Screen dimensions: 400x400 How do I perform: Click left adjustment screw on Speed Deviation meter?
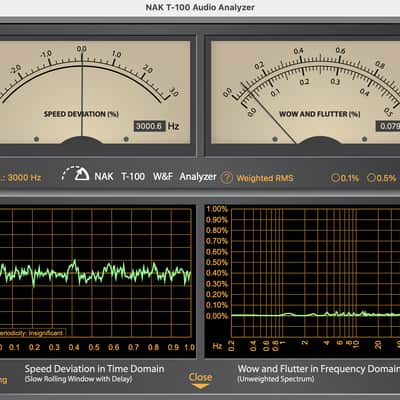pyautogui.click(x=37, y=139)
